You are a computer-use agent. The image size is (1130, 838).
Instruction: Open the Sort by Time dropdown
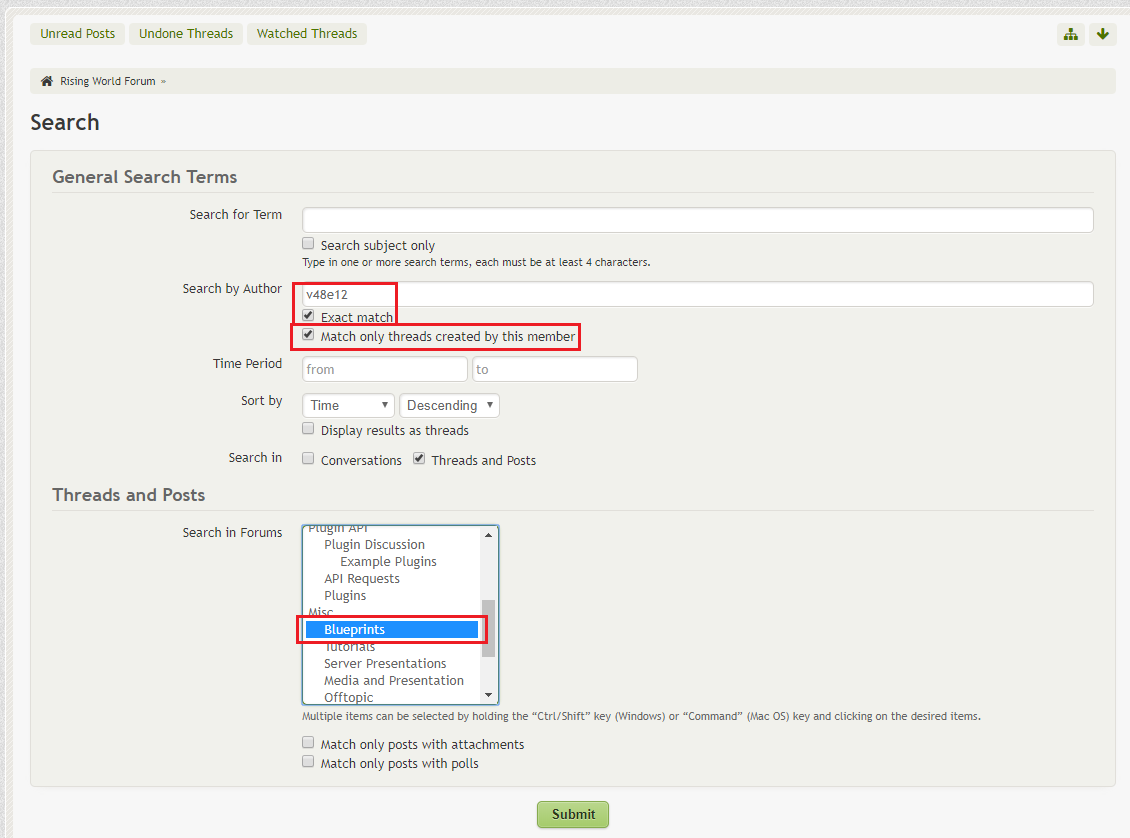tap(349, 405)
